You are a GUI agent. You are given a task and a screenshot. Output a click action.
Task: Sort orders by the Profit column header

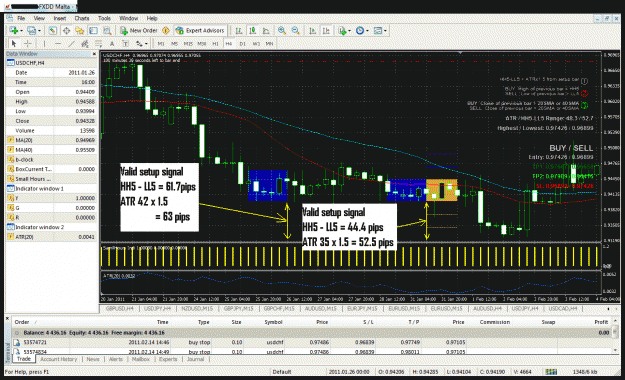pyautogui.click(x=601, y=322)
